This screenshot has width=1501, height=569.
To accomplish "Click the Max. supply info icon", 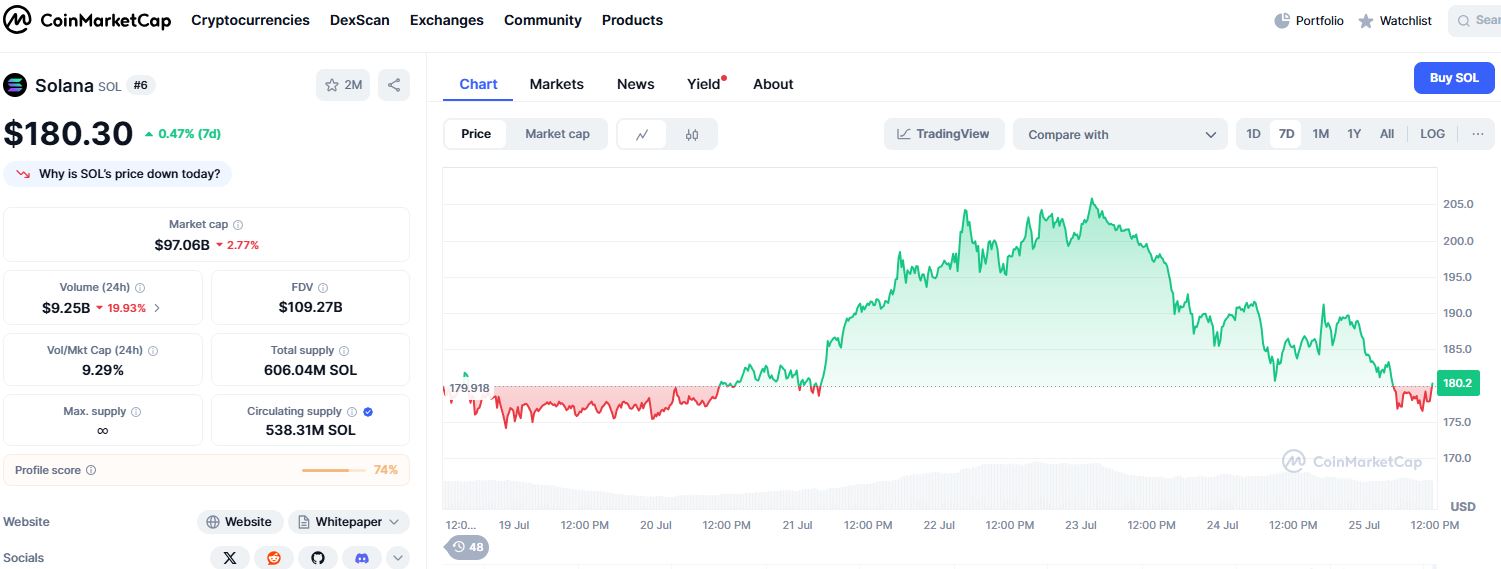I will pyautogui.click(x=136, y=412).
